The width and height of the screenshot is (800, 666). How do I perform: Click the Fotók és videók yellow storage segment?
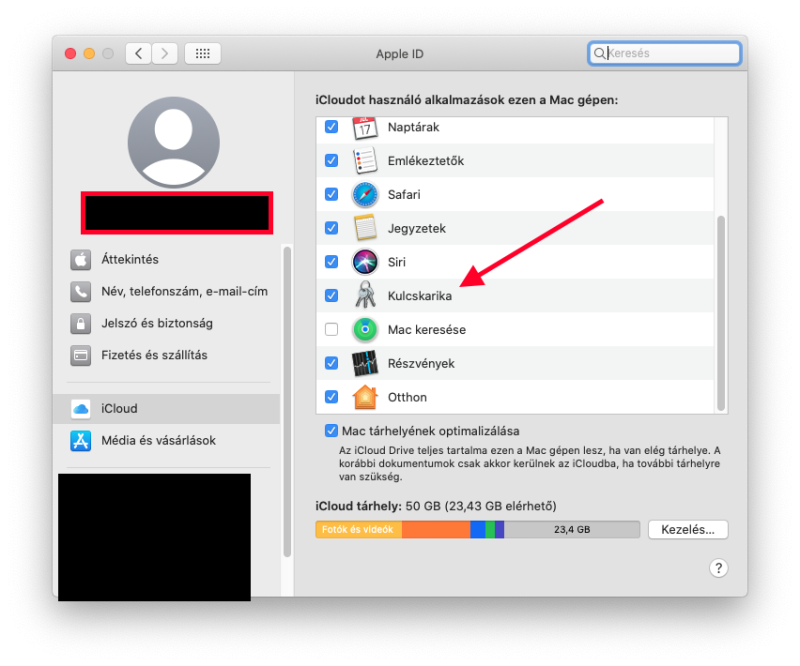point(359,530)
